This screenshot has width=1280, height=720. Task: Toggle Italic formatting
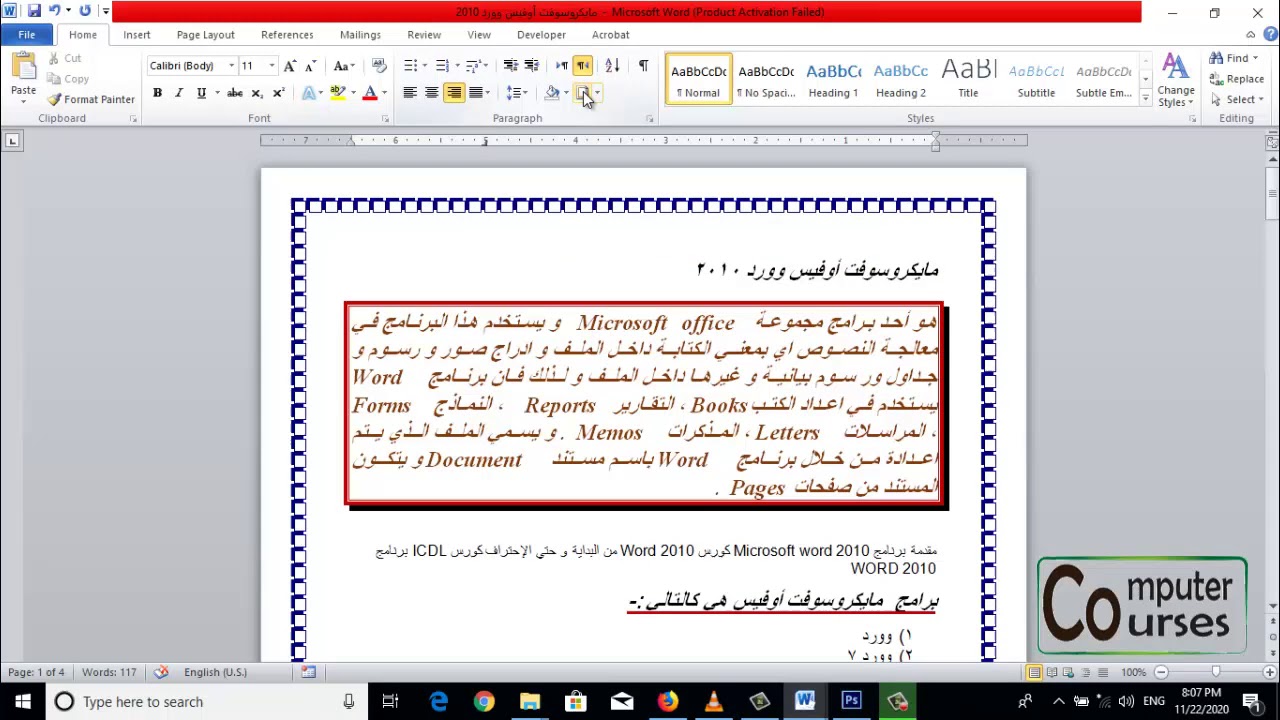(x=179, y=93)
